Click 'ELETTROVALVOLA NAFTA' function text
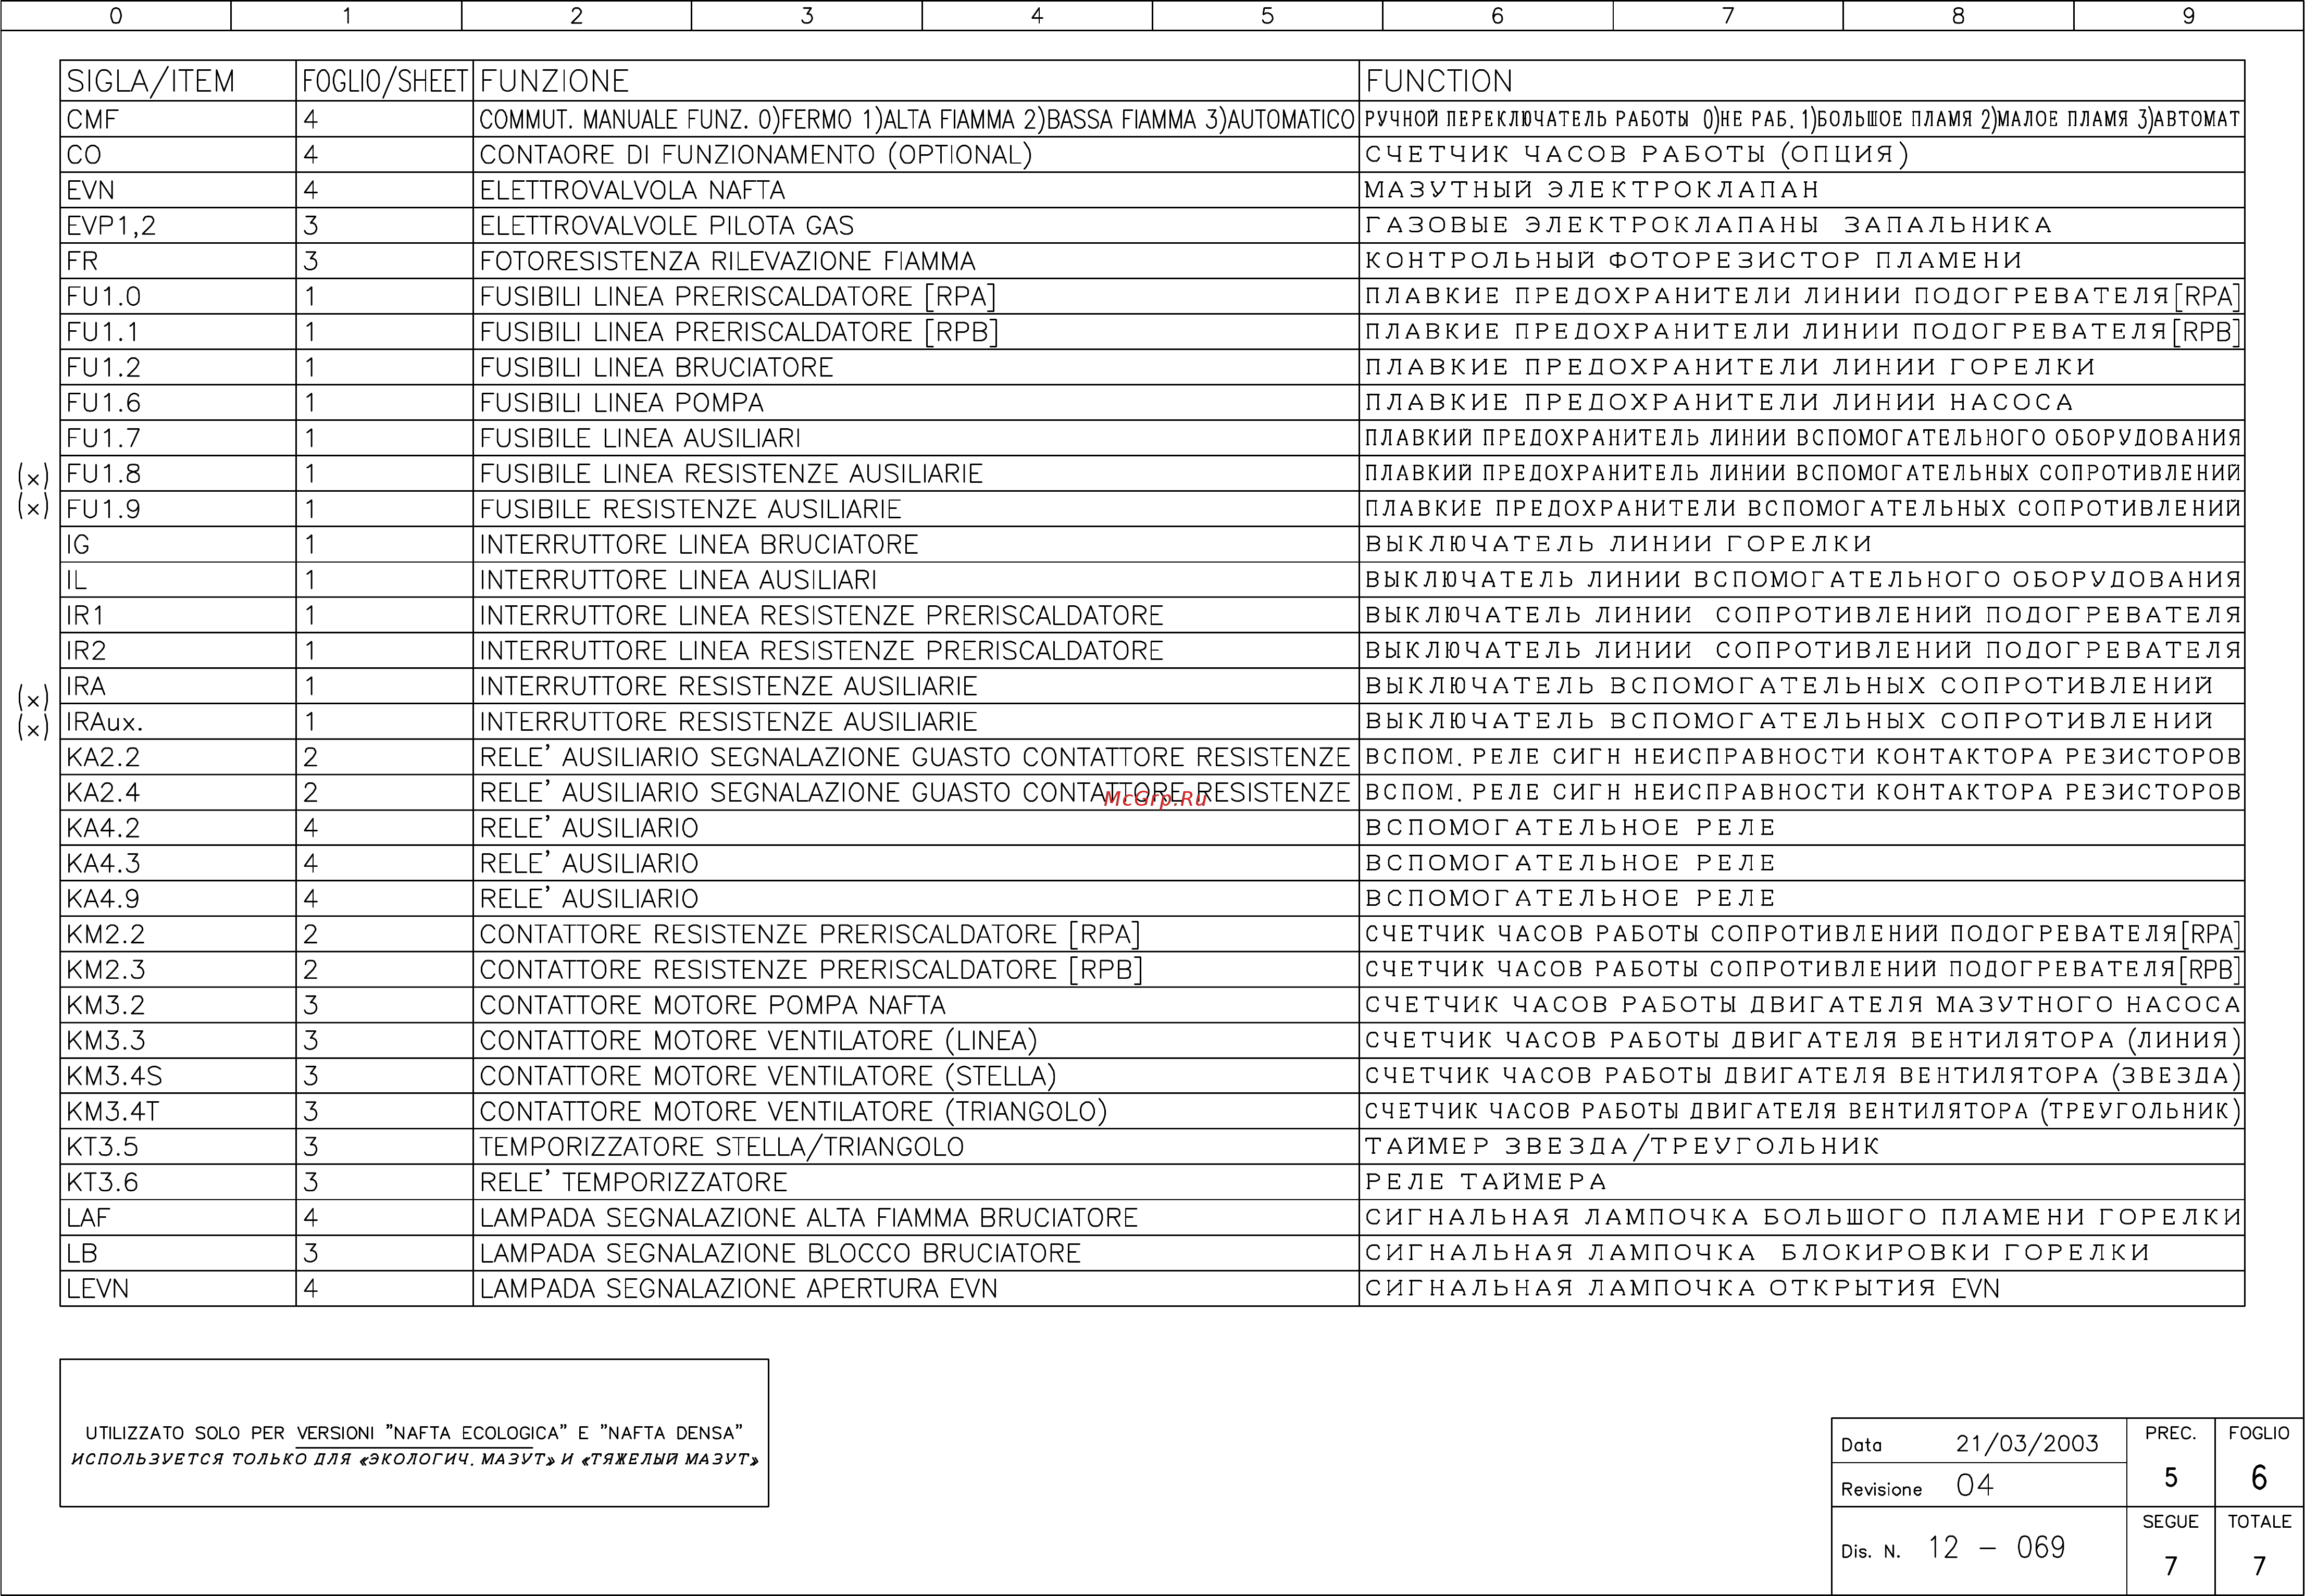The width and height of the screenshot is (2305, 1596). pos(632,190)
